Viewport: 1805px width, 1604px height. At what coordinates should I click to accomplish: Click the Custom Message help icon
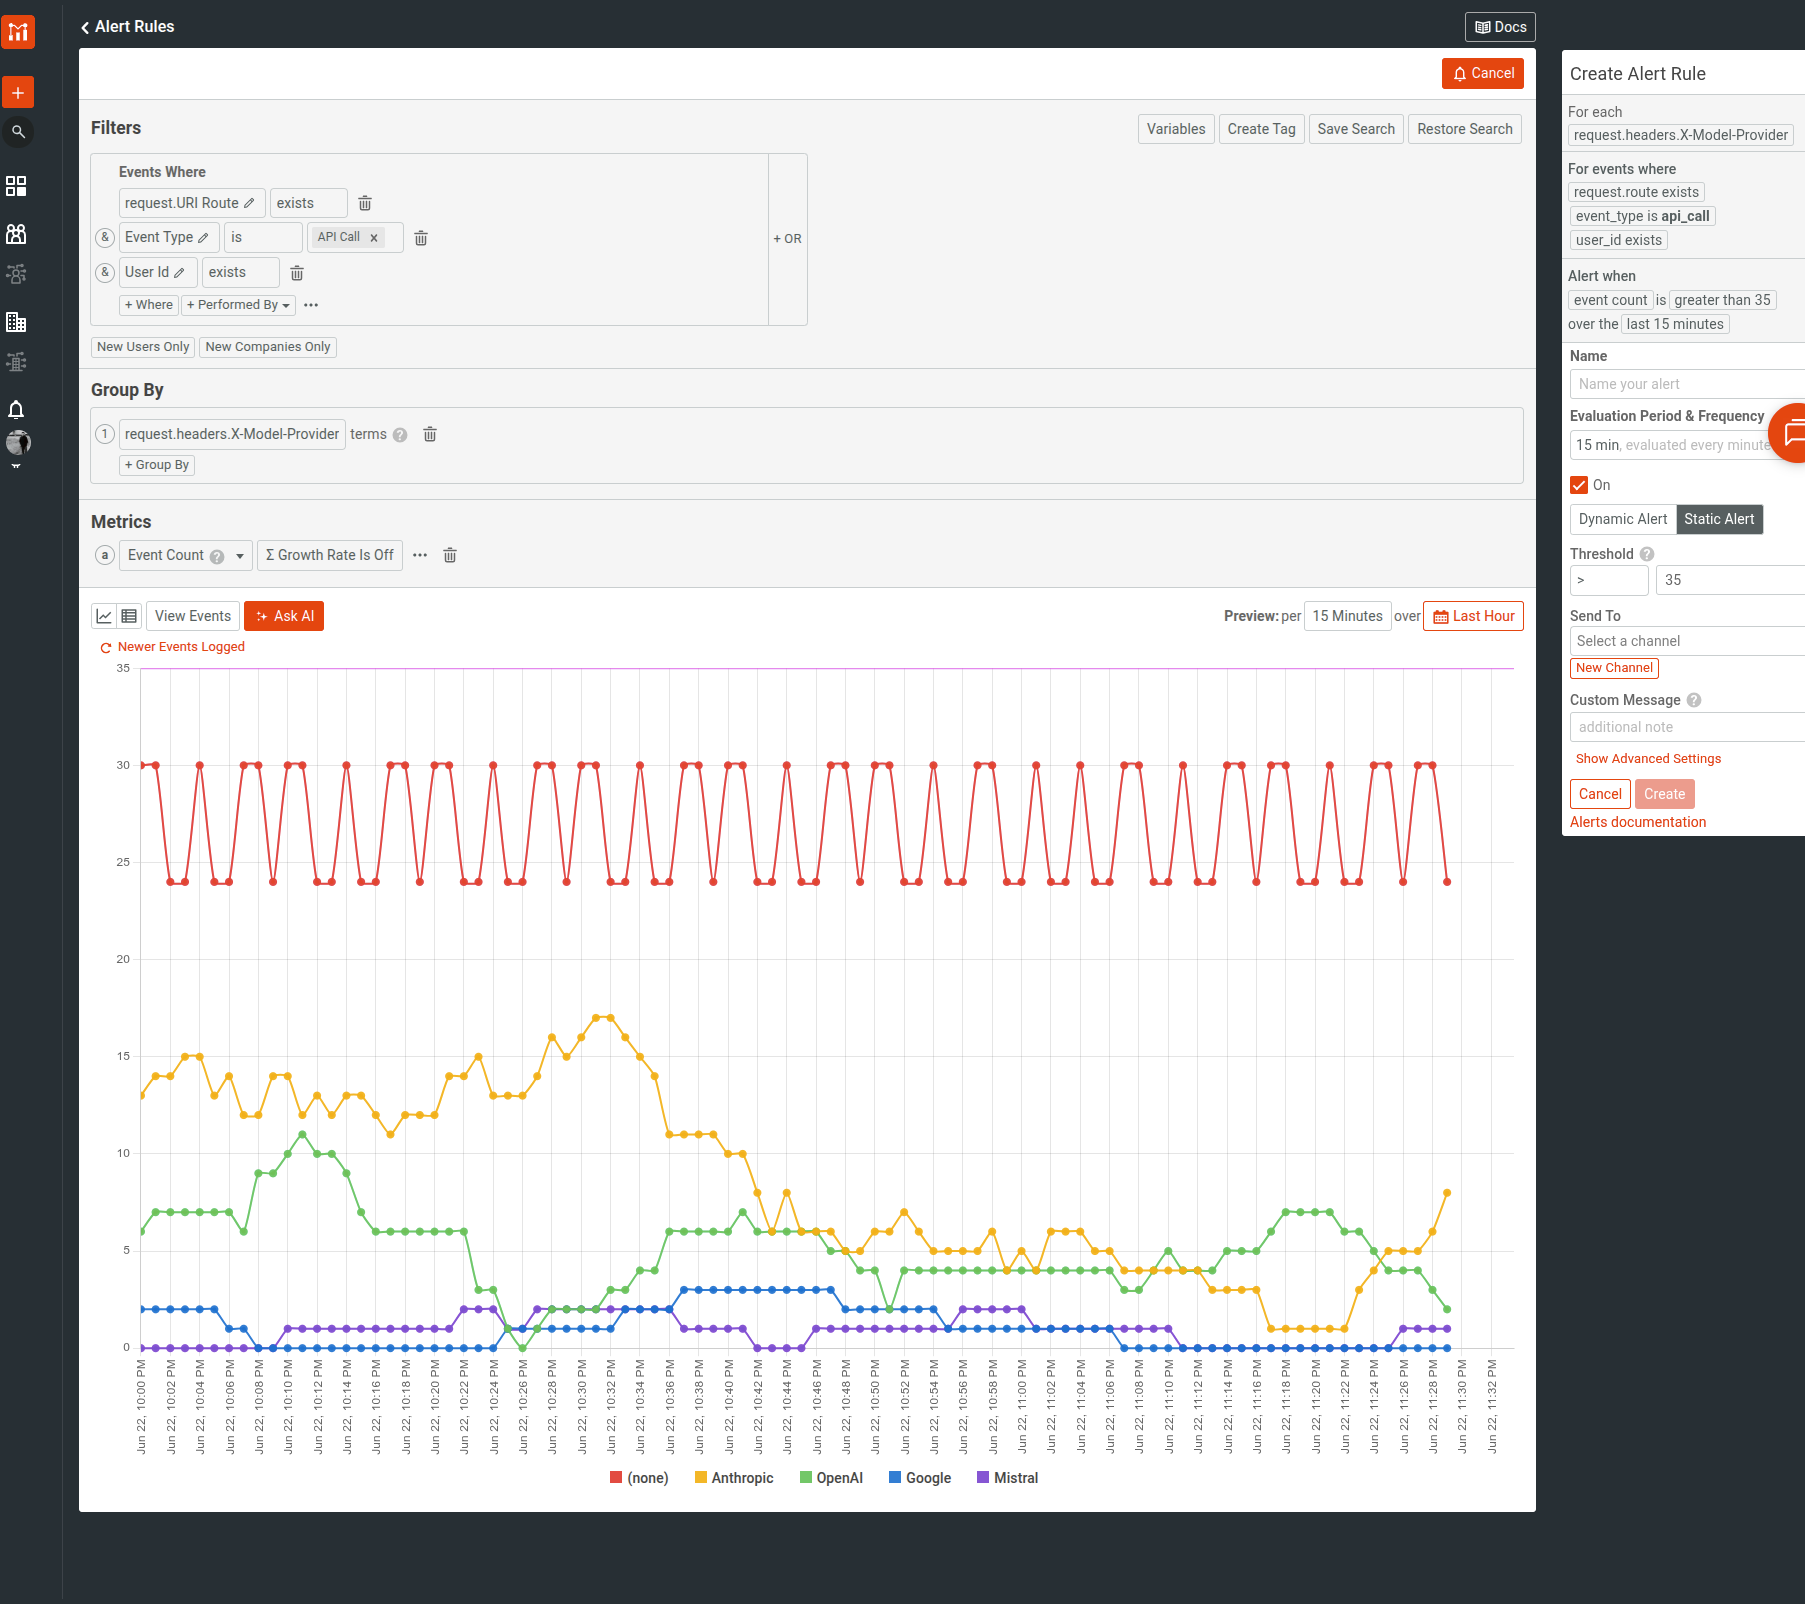coord(1694,700)
